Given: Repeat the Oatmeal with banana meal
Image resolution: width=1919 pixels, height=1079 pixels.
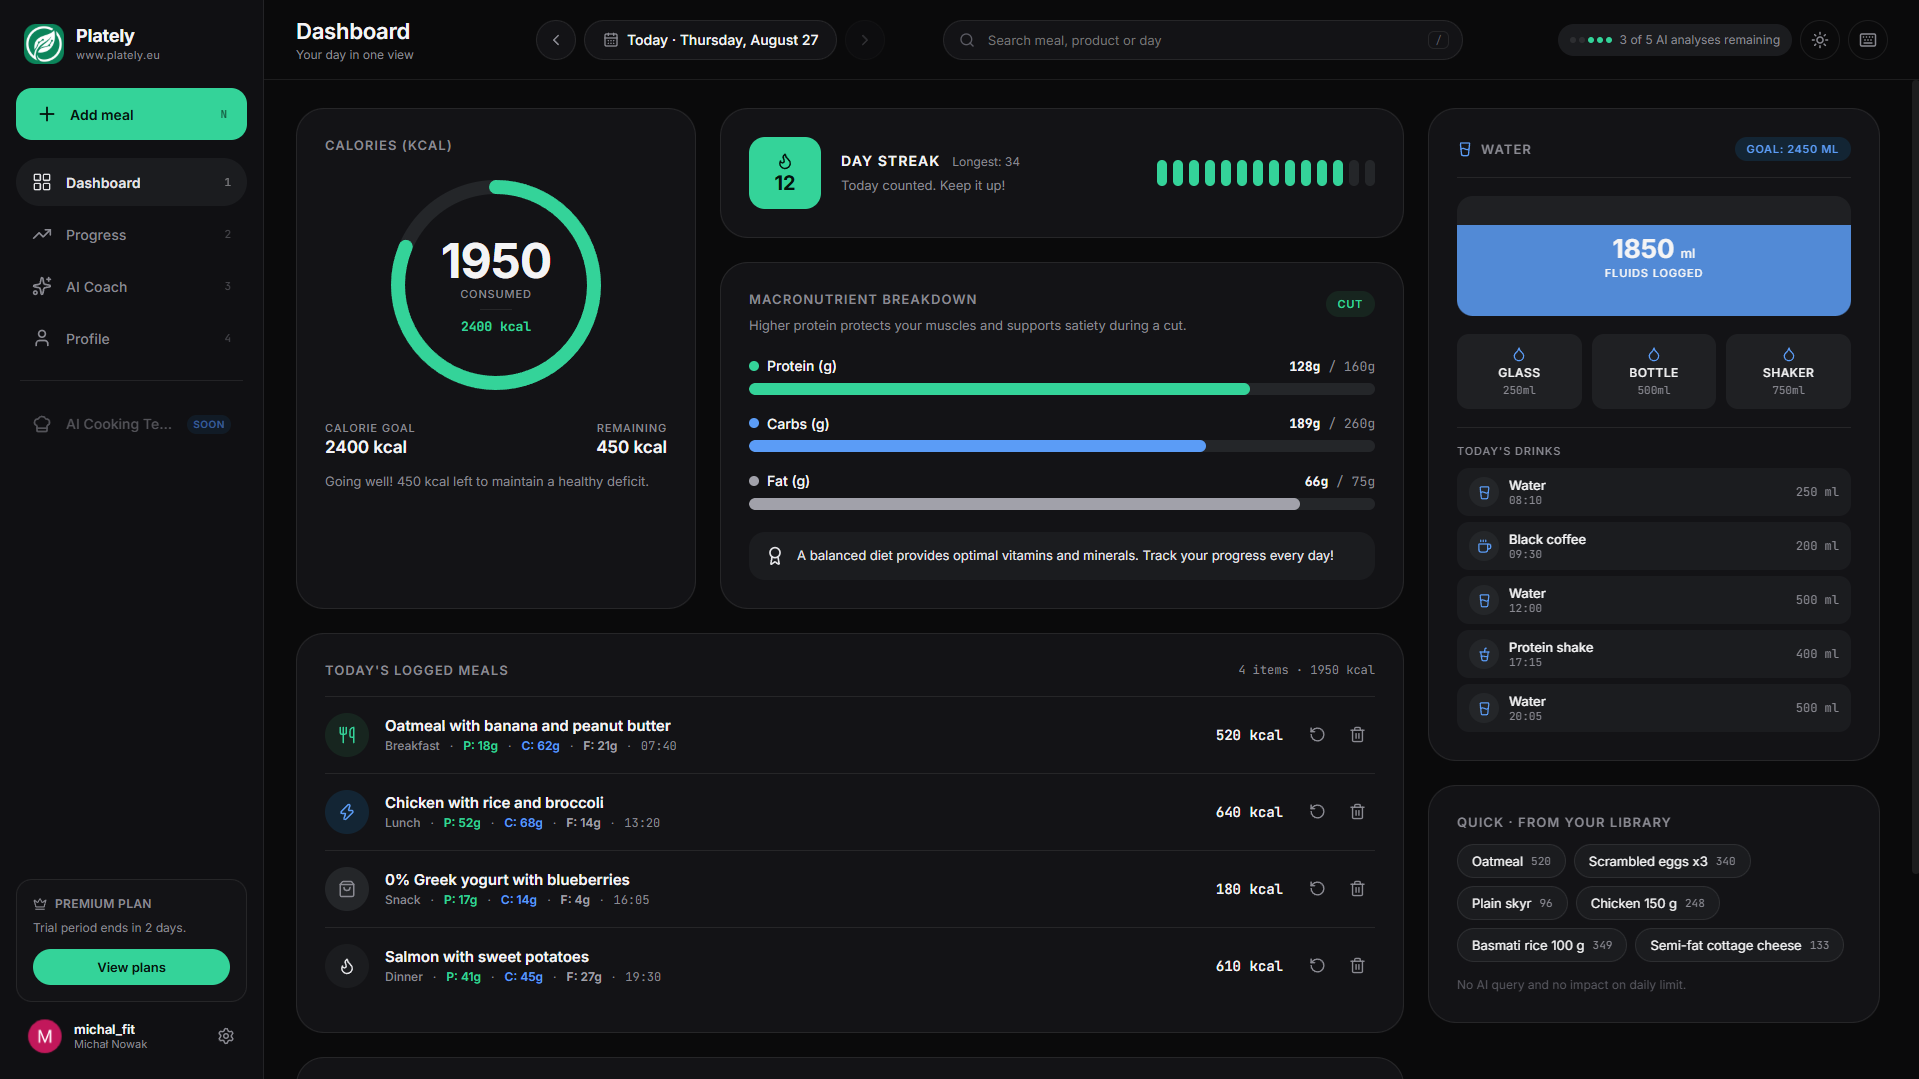Looking at the screenshot, I should [1317, 735].
